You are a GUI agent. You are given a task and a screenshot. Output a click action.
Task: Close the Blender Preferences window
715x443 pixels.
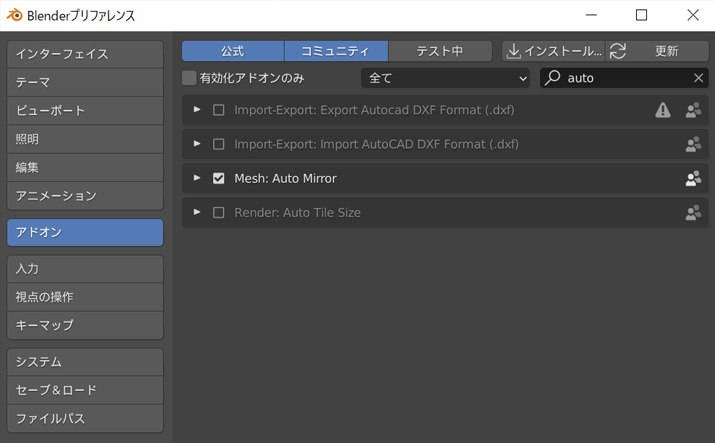(693, 15)
